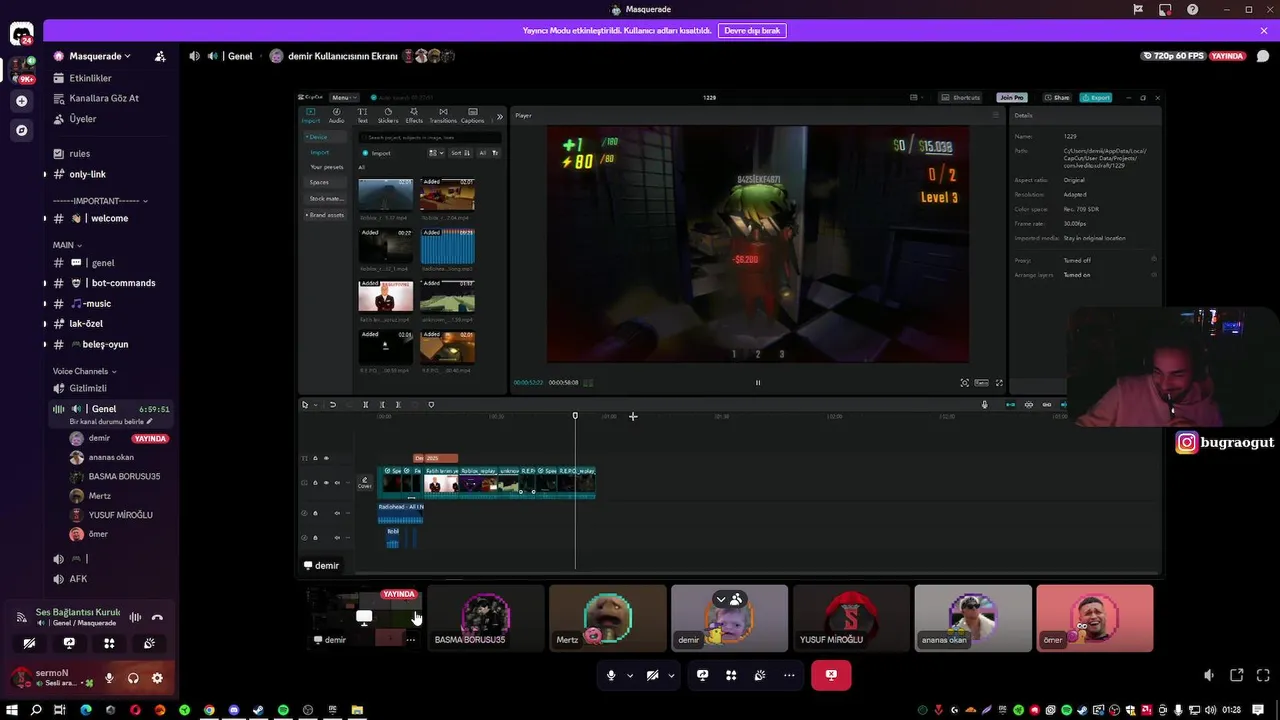This screenshot has height=720, width=1280.
Task: Open the discover servers compass icon
Action: (21, 130)
